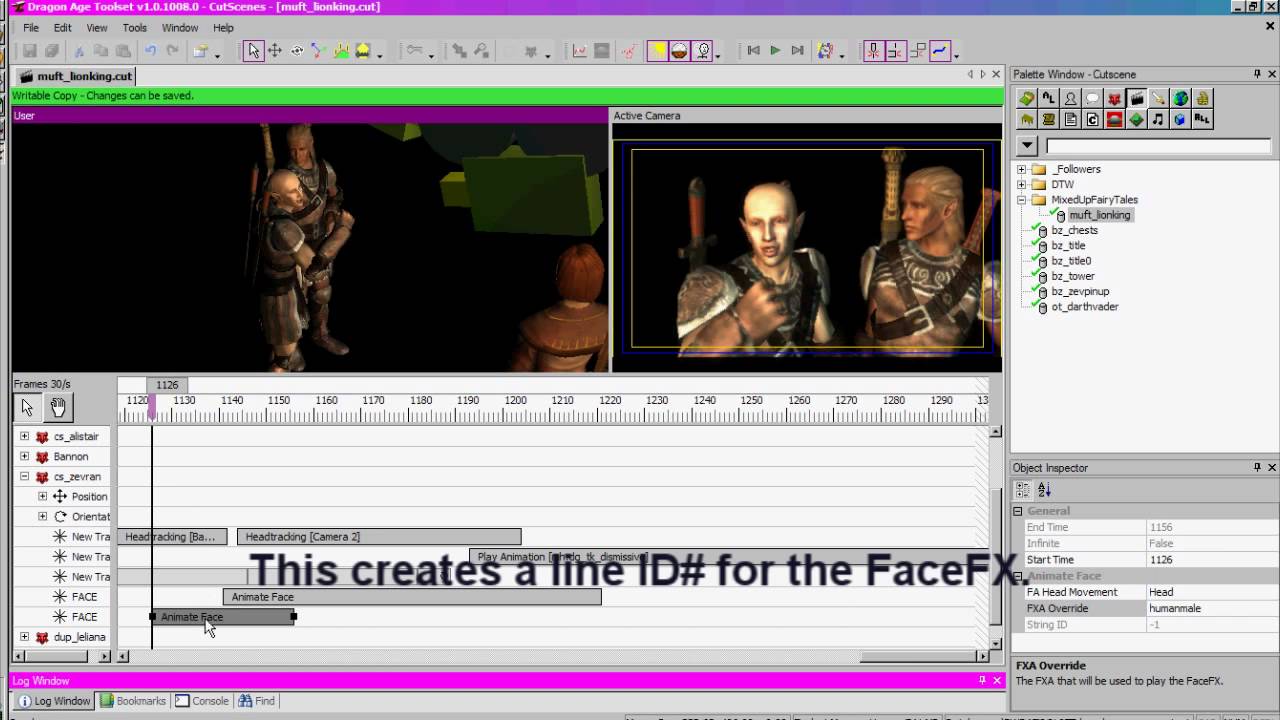Show Maps via globe palette icon

click(x=1180, y=98)
